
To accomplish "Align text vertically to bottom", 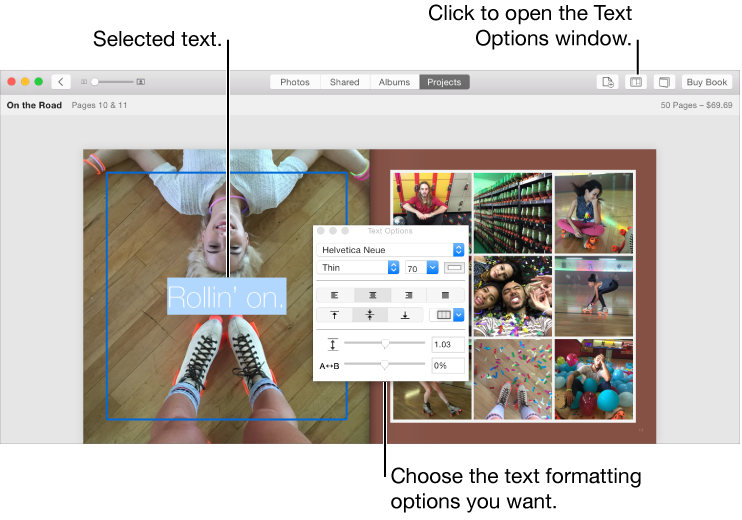I will (405, 315).
